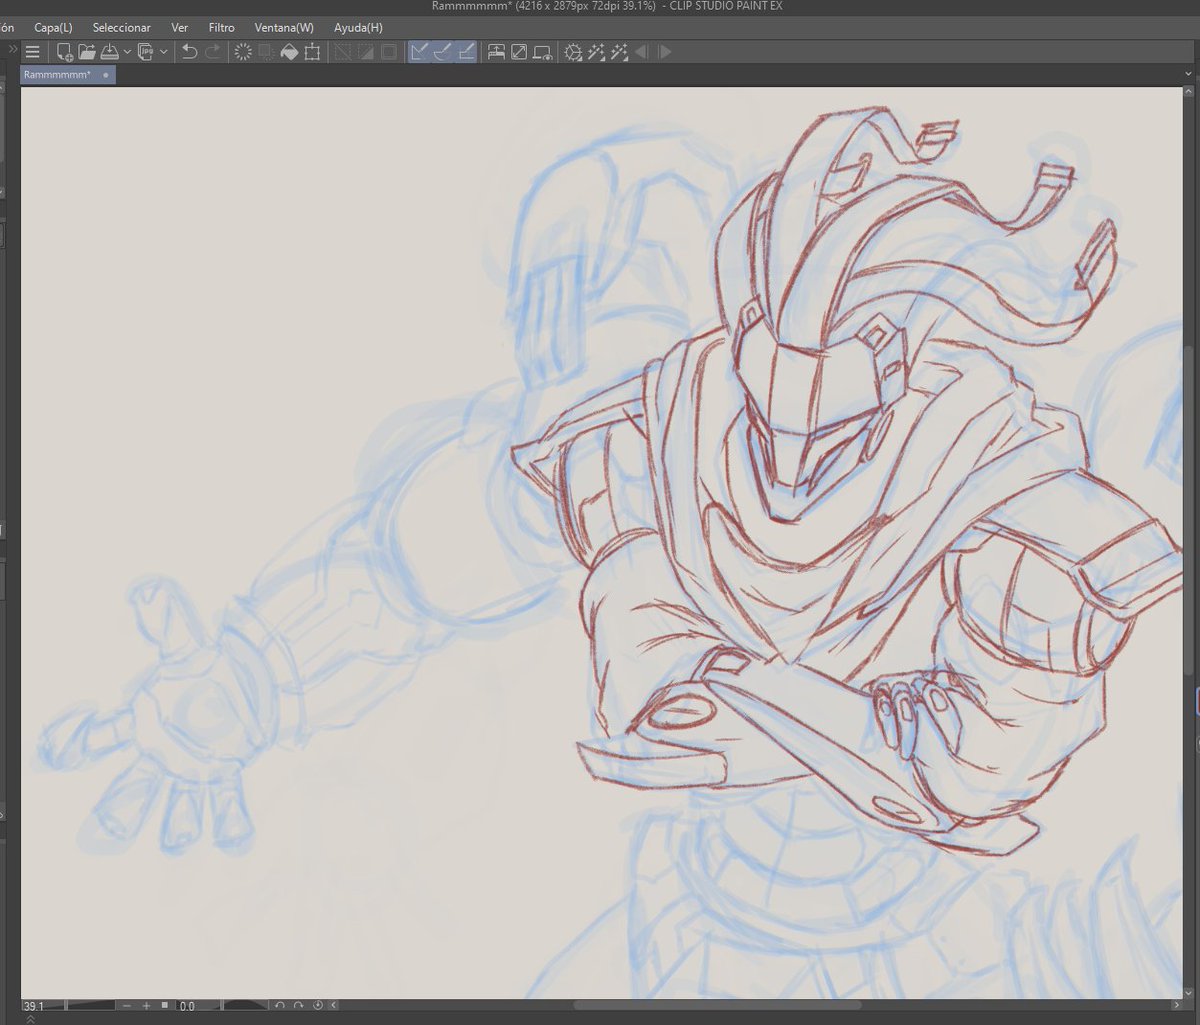Click the Scale/Rotate transform icon
Screen dimensions: 1200x1025
312,52
